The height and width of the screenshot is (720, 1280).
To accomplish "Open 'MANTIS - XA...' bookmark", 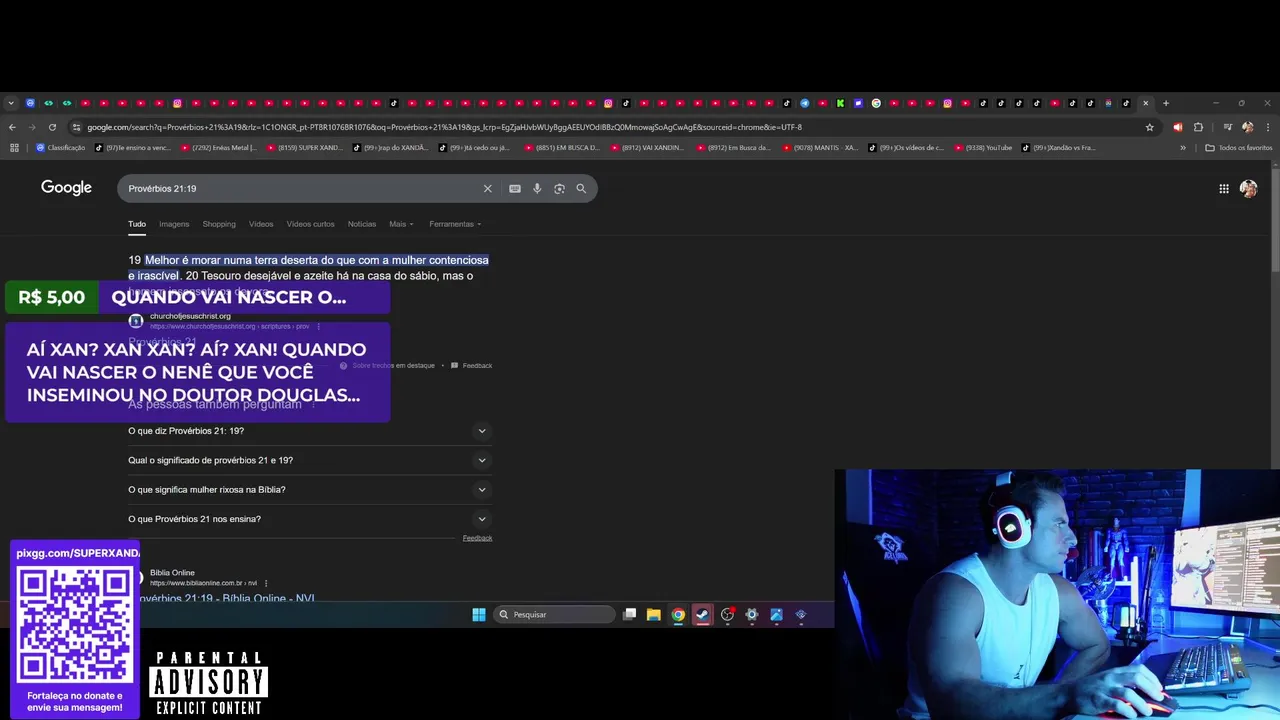I will tap(820, 148).
